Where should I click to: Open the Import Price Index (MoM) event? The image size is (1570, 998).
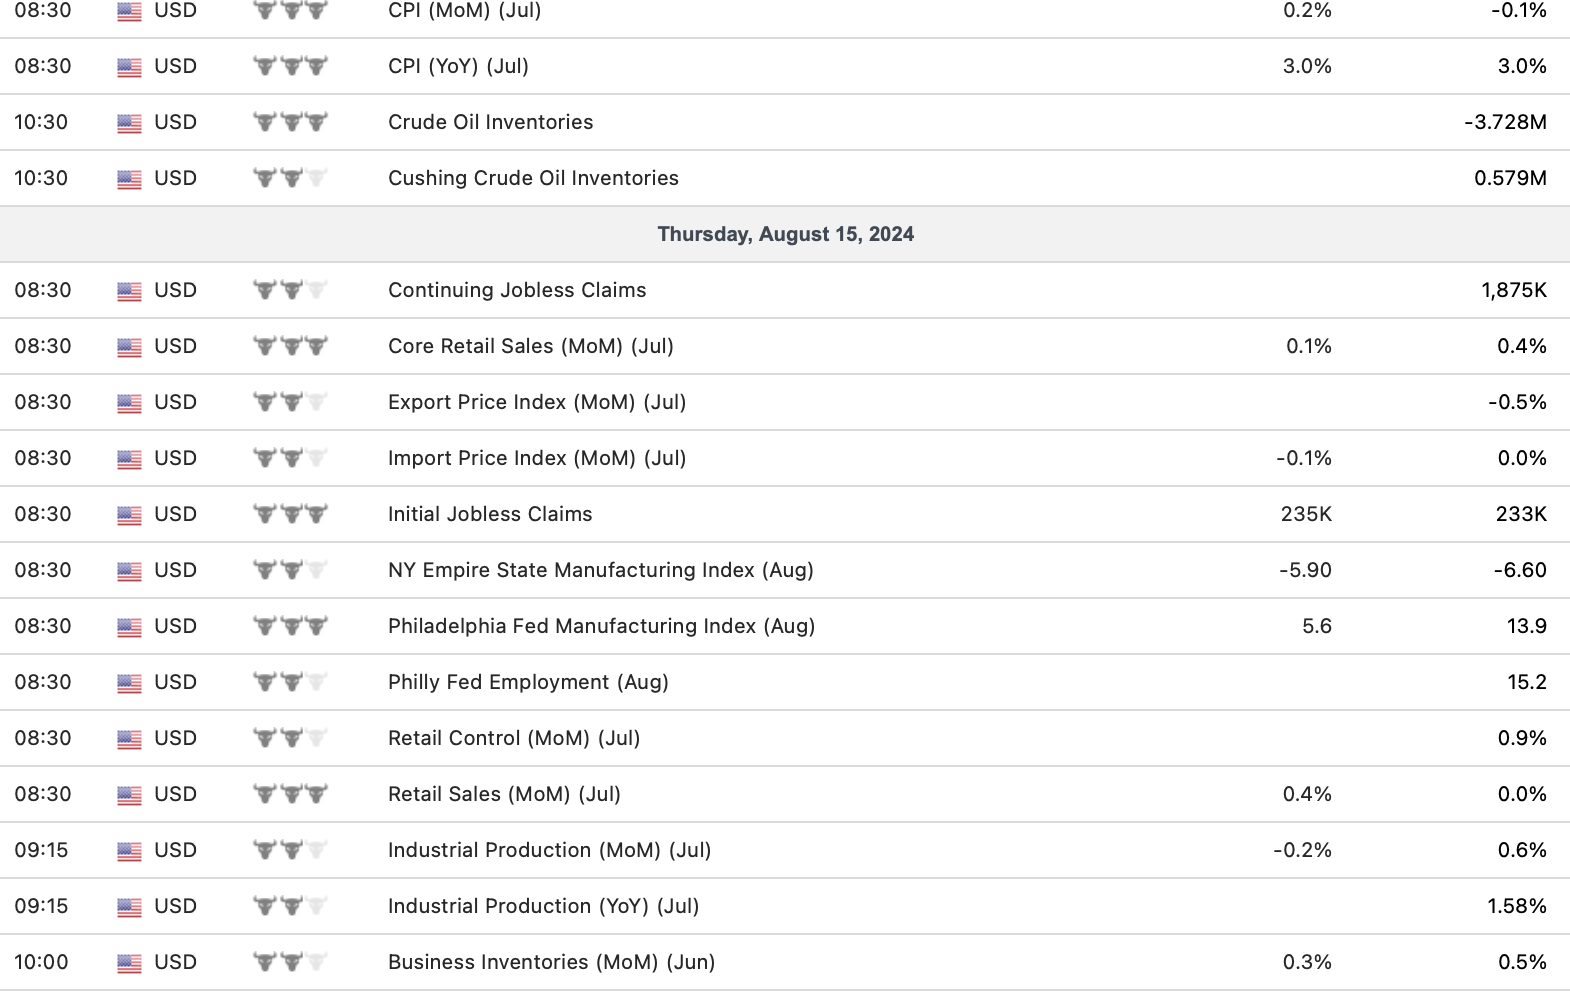pyautogui.click(x=537, y=458)
